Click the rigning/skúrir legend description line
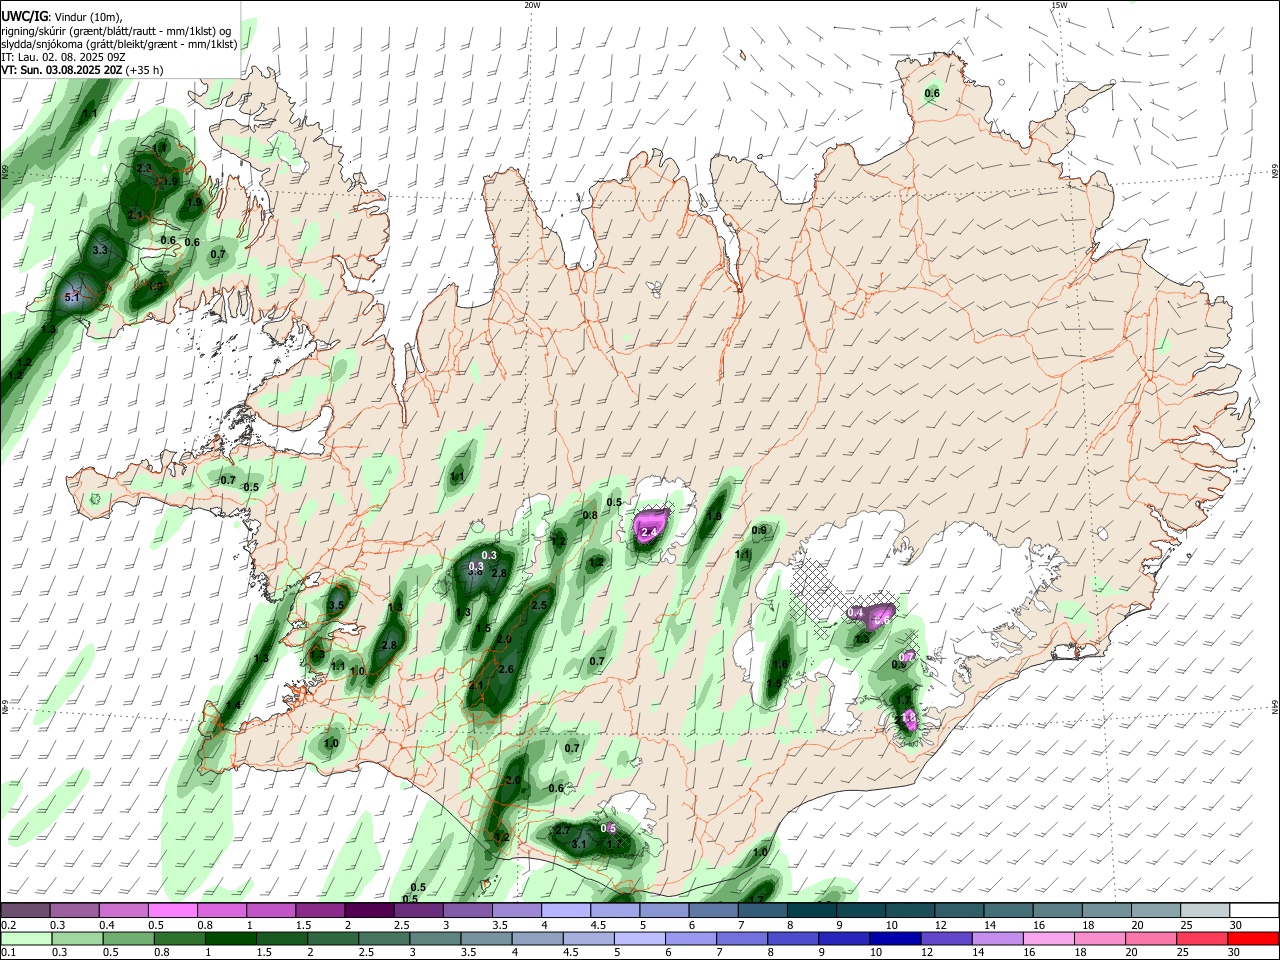This screenshot has width=1280, height=960. click(x=116, y=30)
